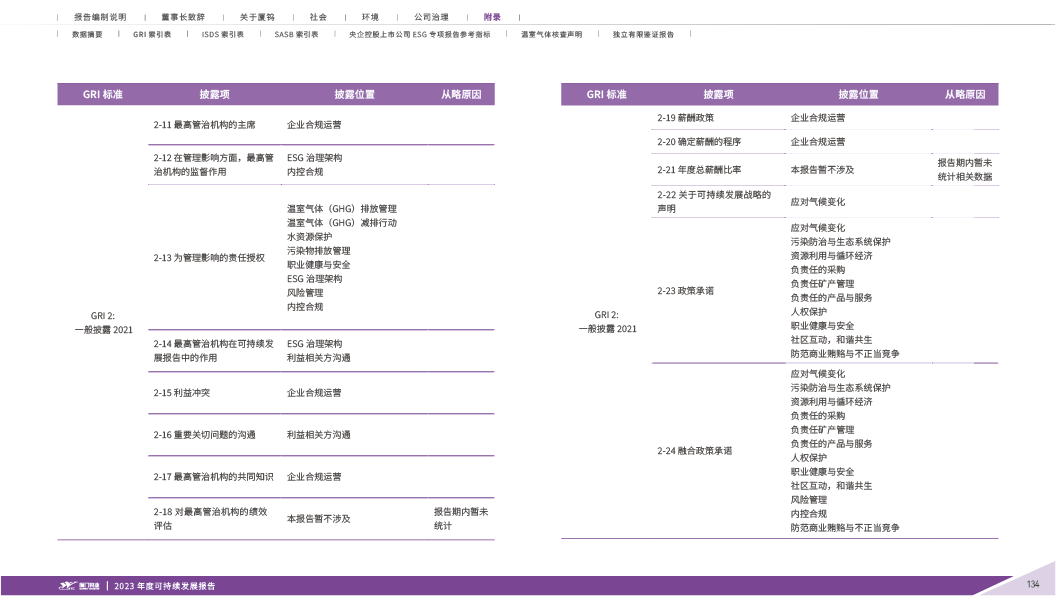Switch to the highlighted 附录 tab
This screenshot has height=596, width=1056.
pos(492,17)
